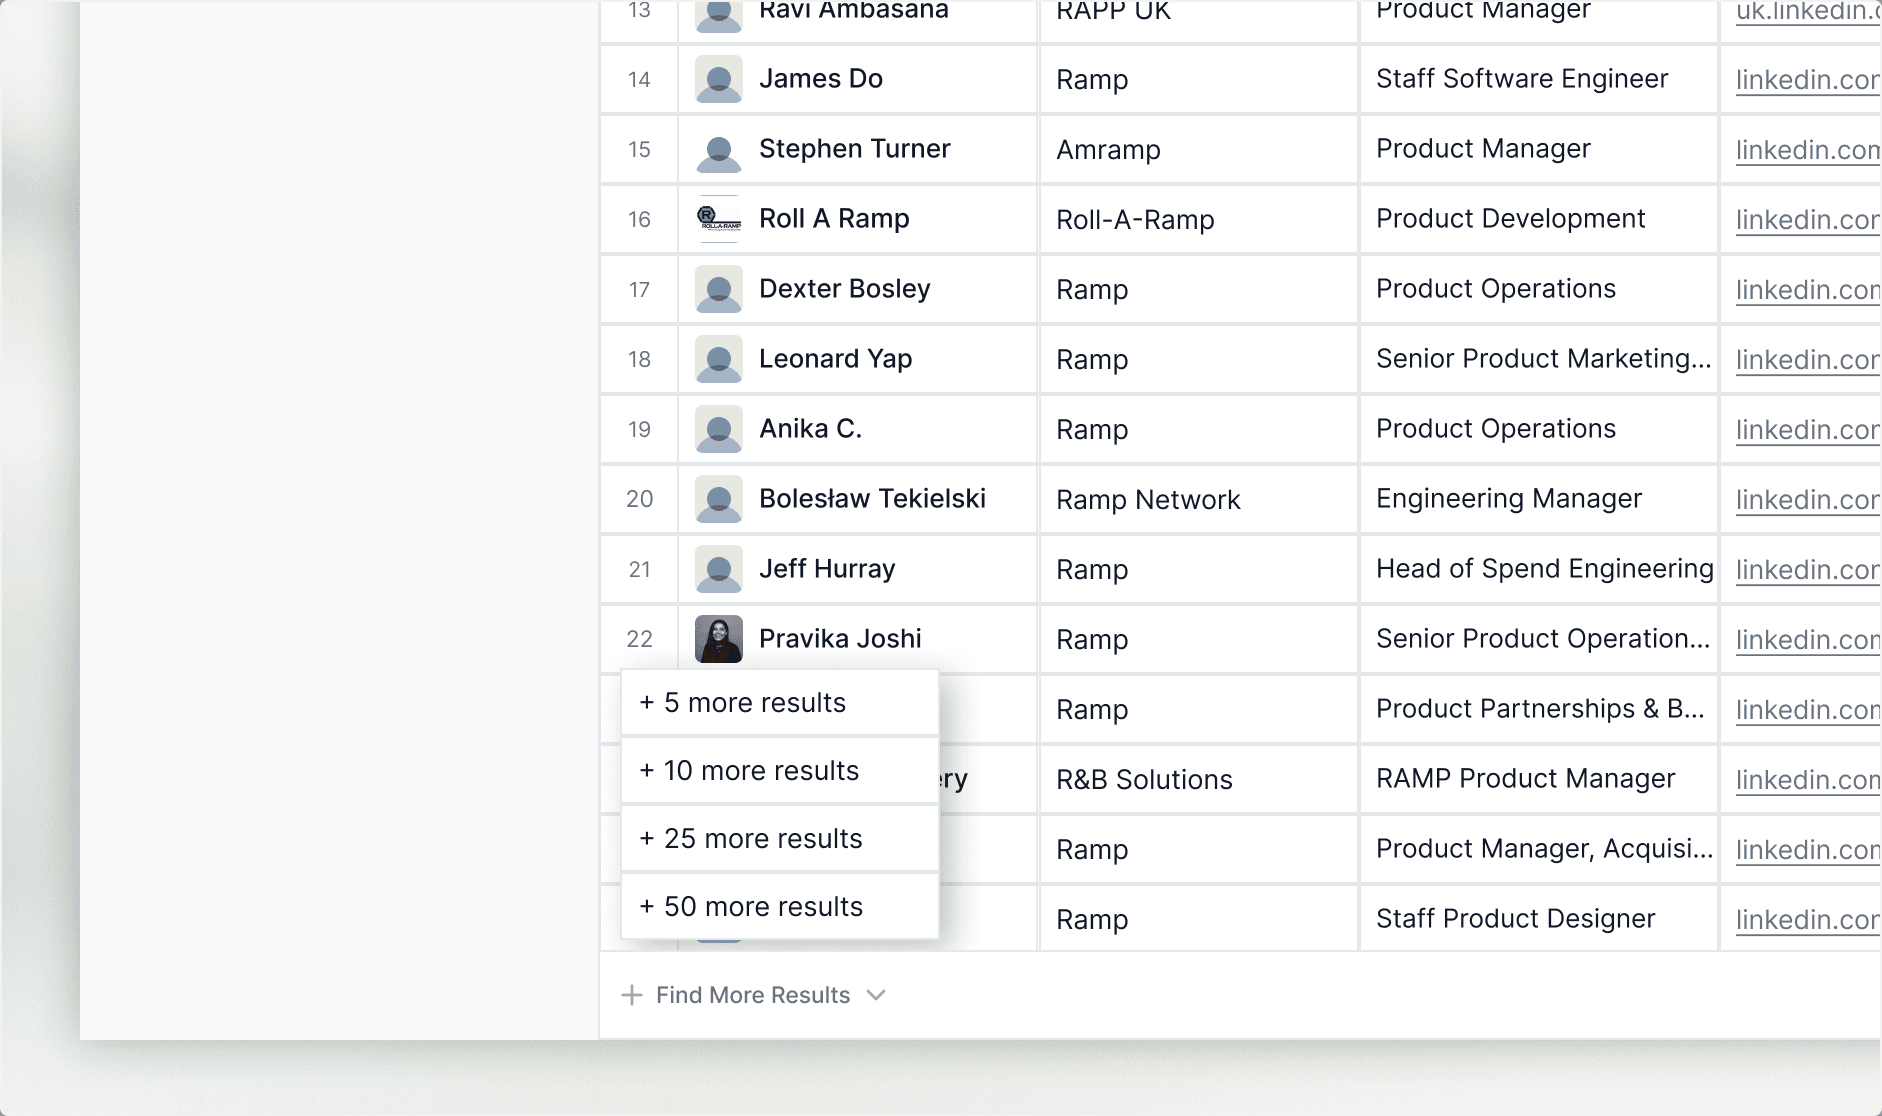Open Roll A Ramp's LinkedIn link
This screenshot has width=1882, height=1116.
[x=1808, y=220]
